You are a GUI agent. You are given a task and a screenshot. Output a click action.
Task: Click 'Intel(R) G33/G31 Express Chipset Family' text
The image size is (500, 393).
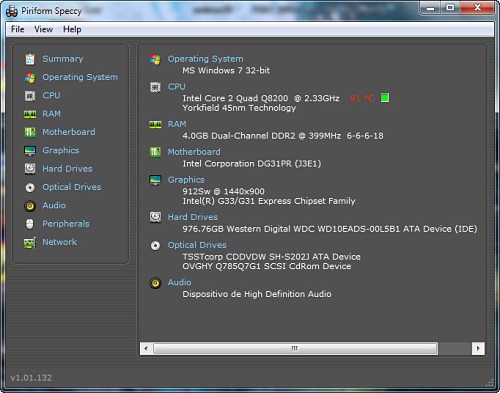click(269, 201)
